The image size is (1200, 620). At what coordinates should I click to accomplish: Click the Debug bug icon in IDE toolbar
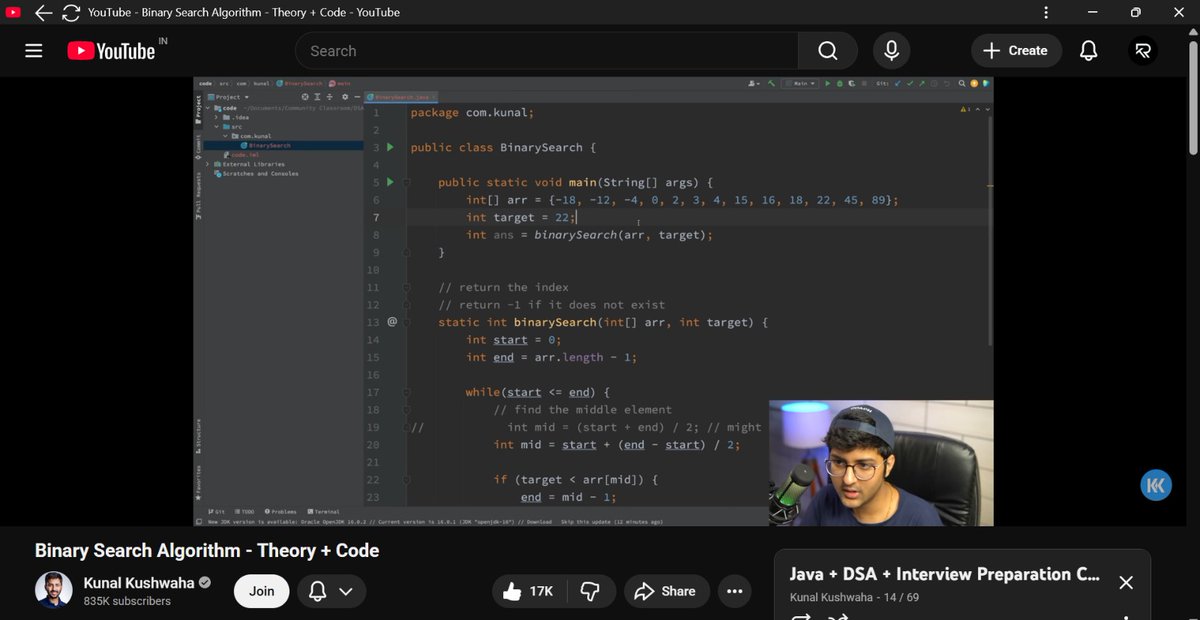(840, 84)
